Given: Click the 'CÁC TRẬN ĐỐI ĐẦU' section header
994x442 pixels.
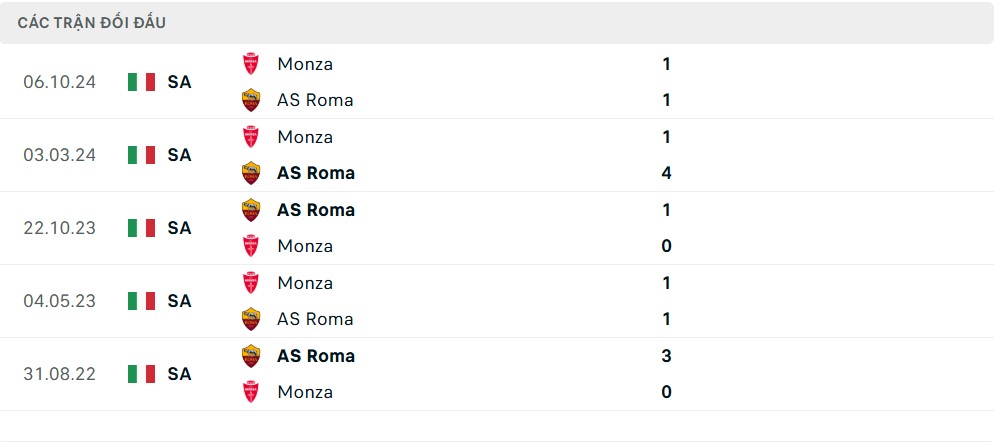Looking at the screenshot, I should pos(92,23).
